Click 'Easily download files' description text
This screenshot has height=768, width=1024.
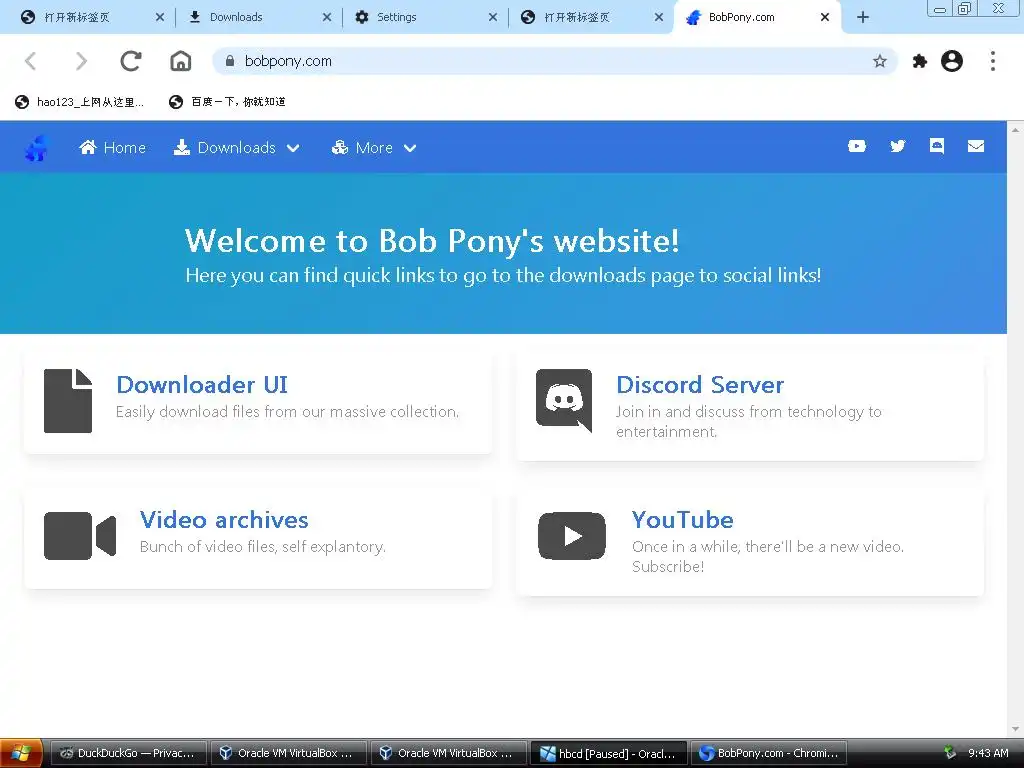click(x=287, y=411)
